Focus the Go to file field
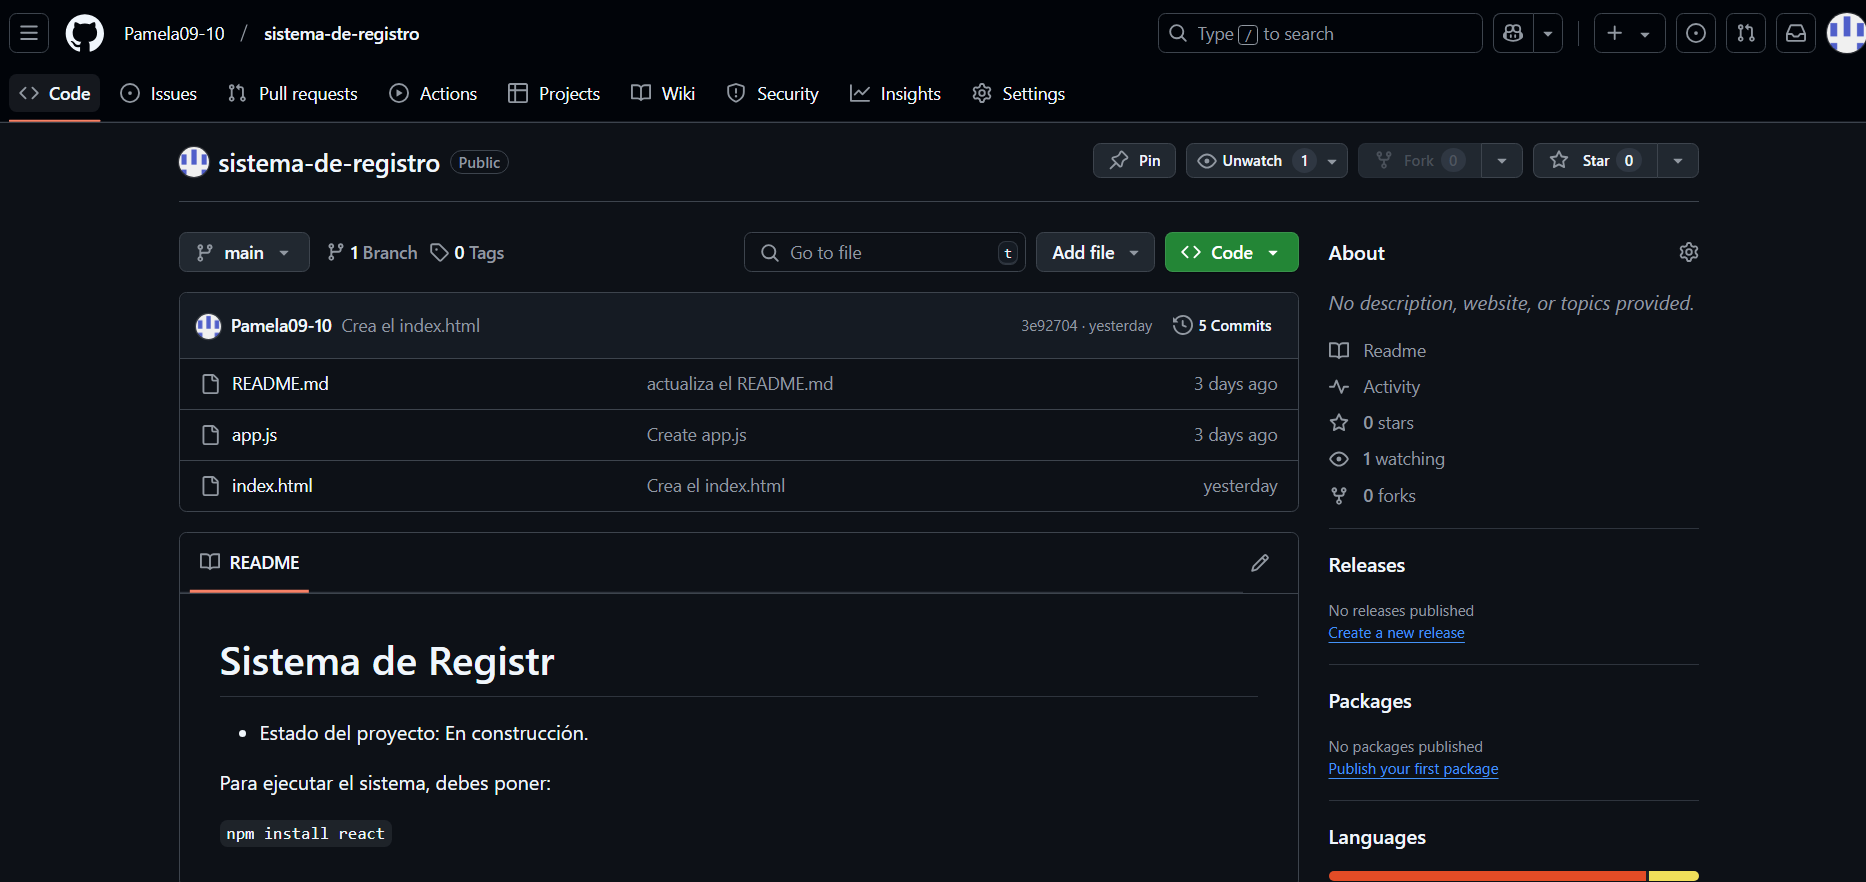1866x882 pixels. pyautogui.click(x=885, y=252)
